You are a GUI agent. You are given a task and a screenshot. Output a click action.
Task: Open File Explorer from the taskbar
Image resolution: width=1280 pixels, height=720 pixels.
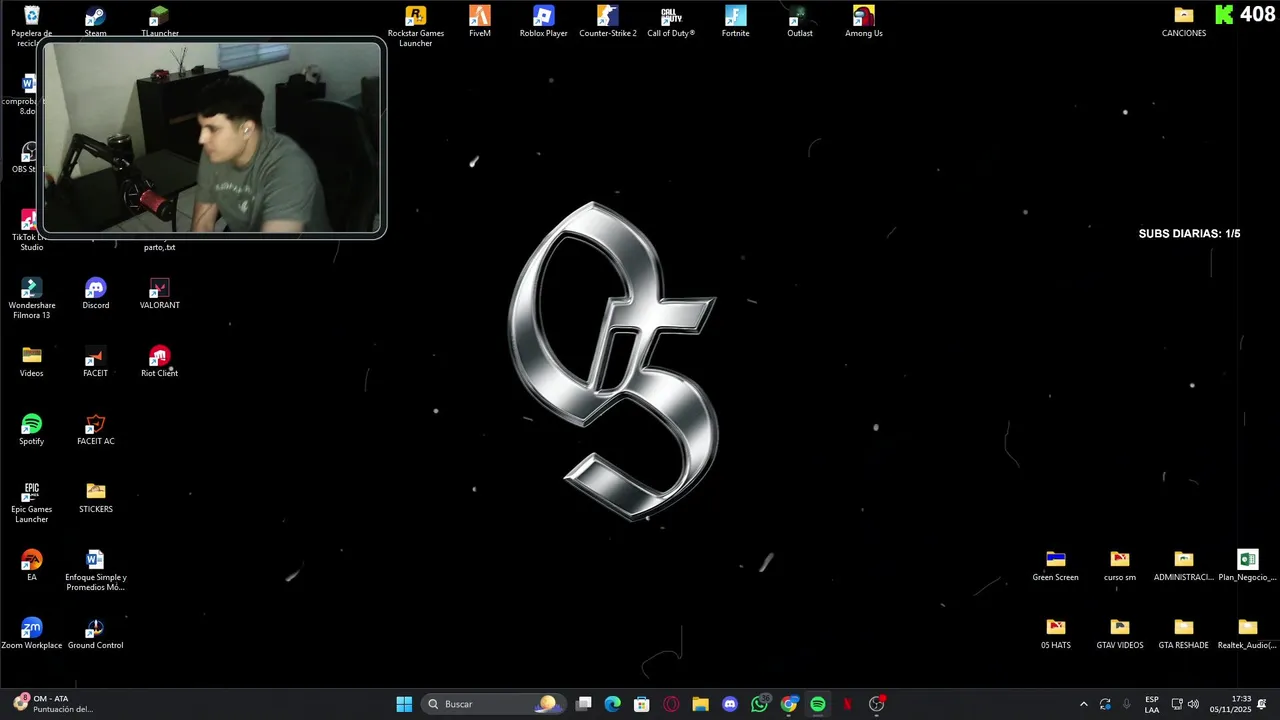tap(700, 704)
